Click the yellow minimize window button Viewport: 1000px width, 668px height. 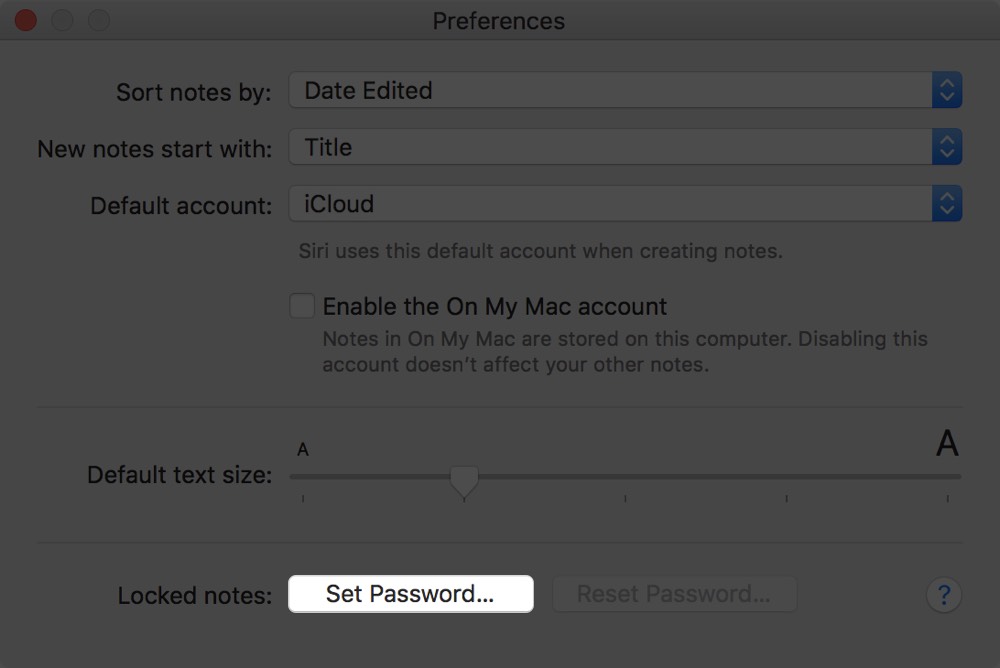point(62,18)
